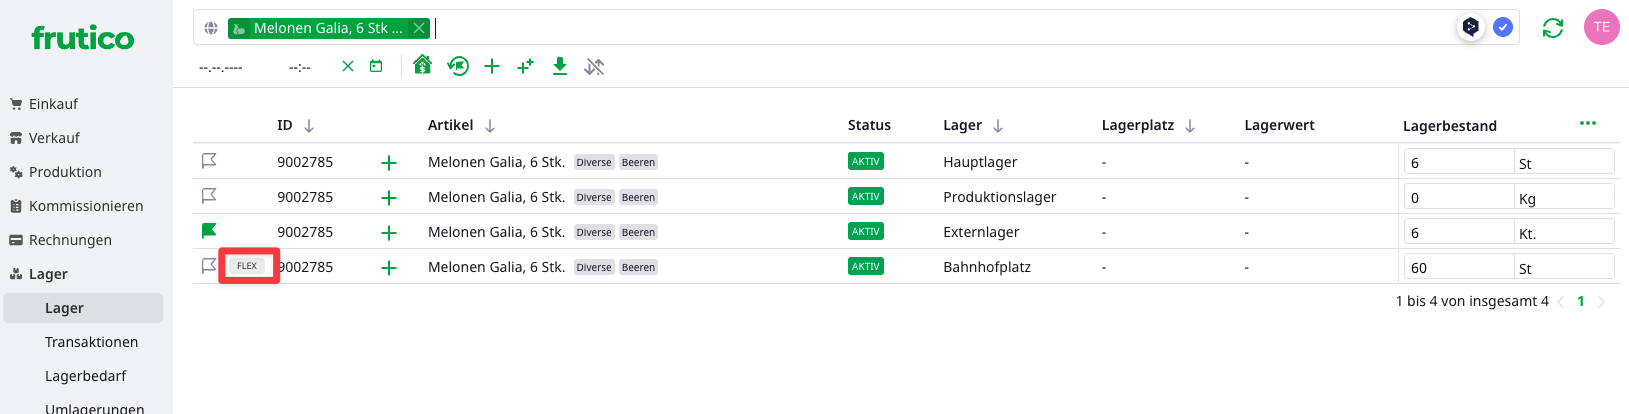Click the double-plus add icon
1629x414 pixels.
525,66
